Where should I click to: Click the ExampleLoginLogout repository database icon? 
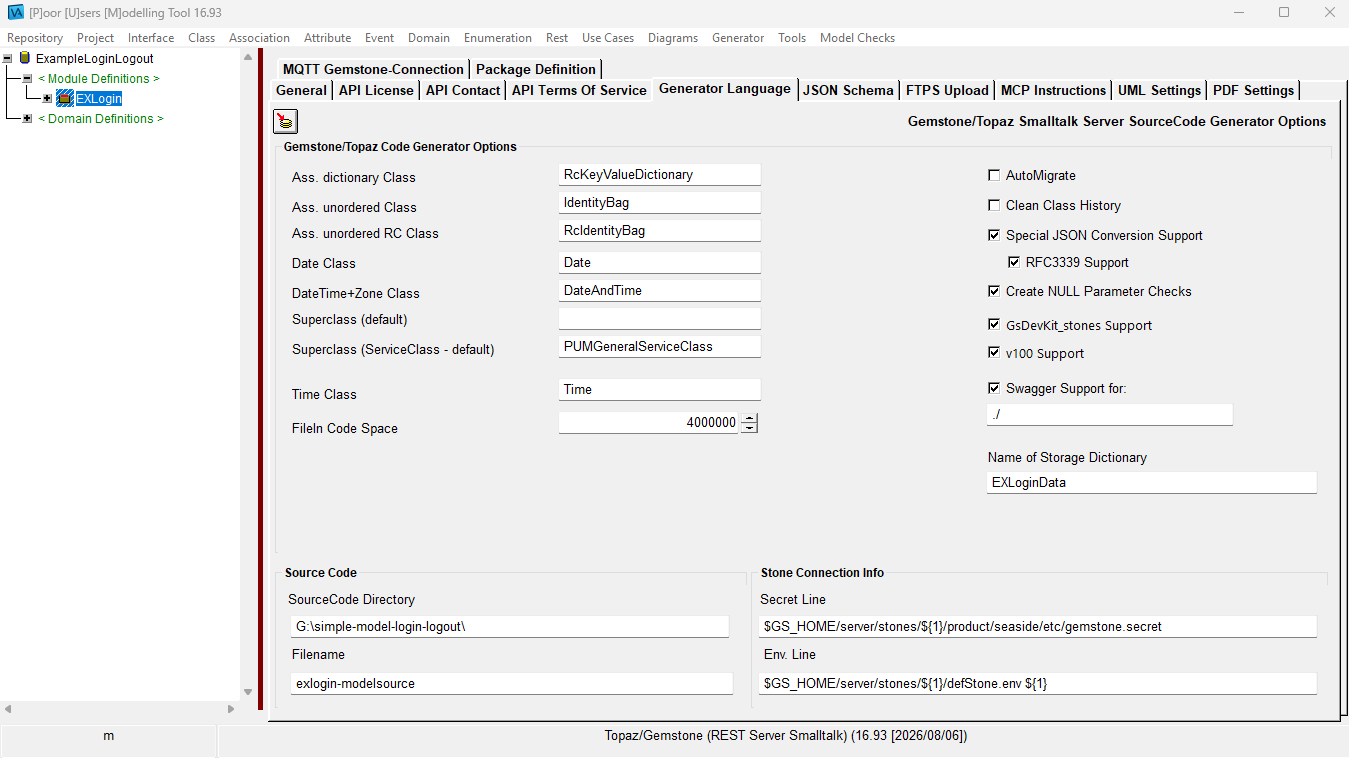tap(25, 58)
